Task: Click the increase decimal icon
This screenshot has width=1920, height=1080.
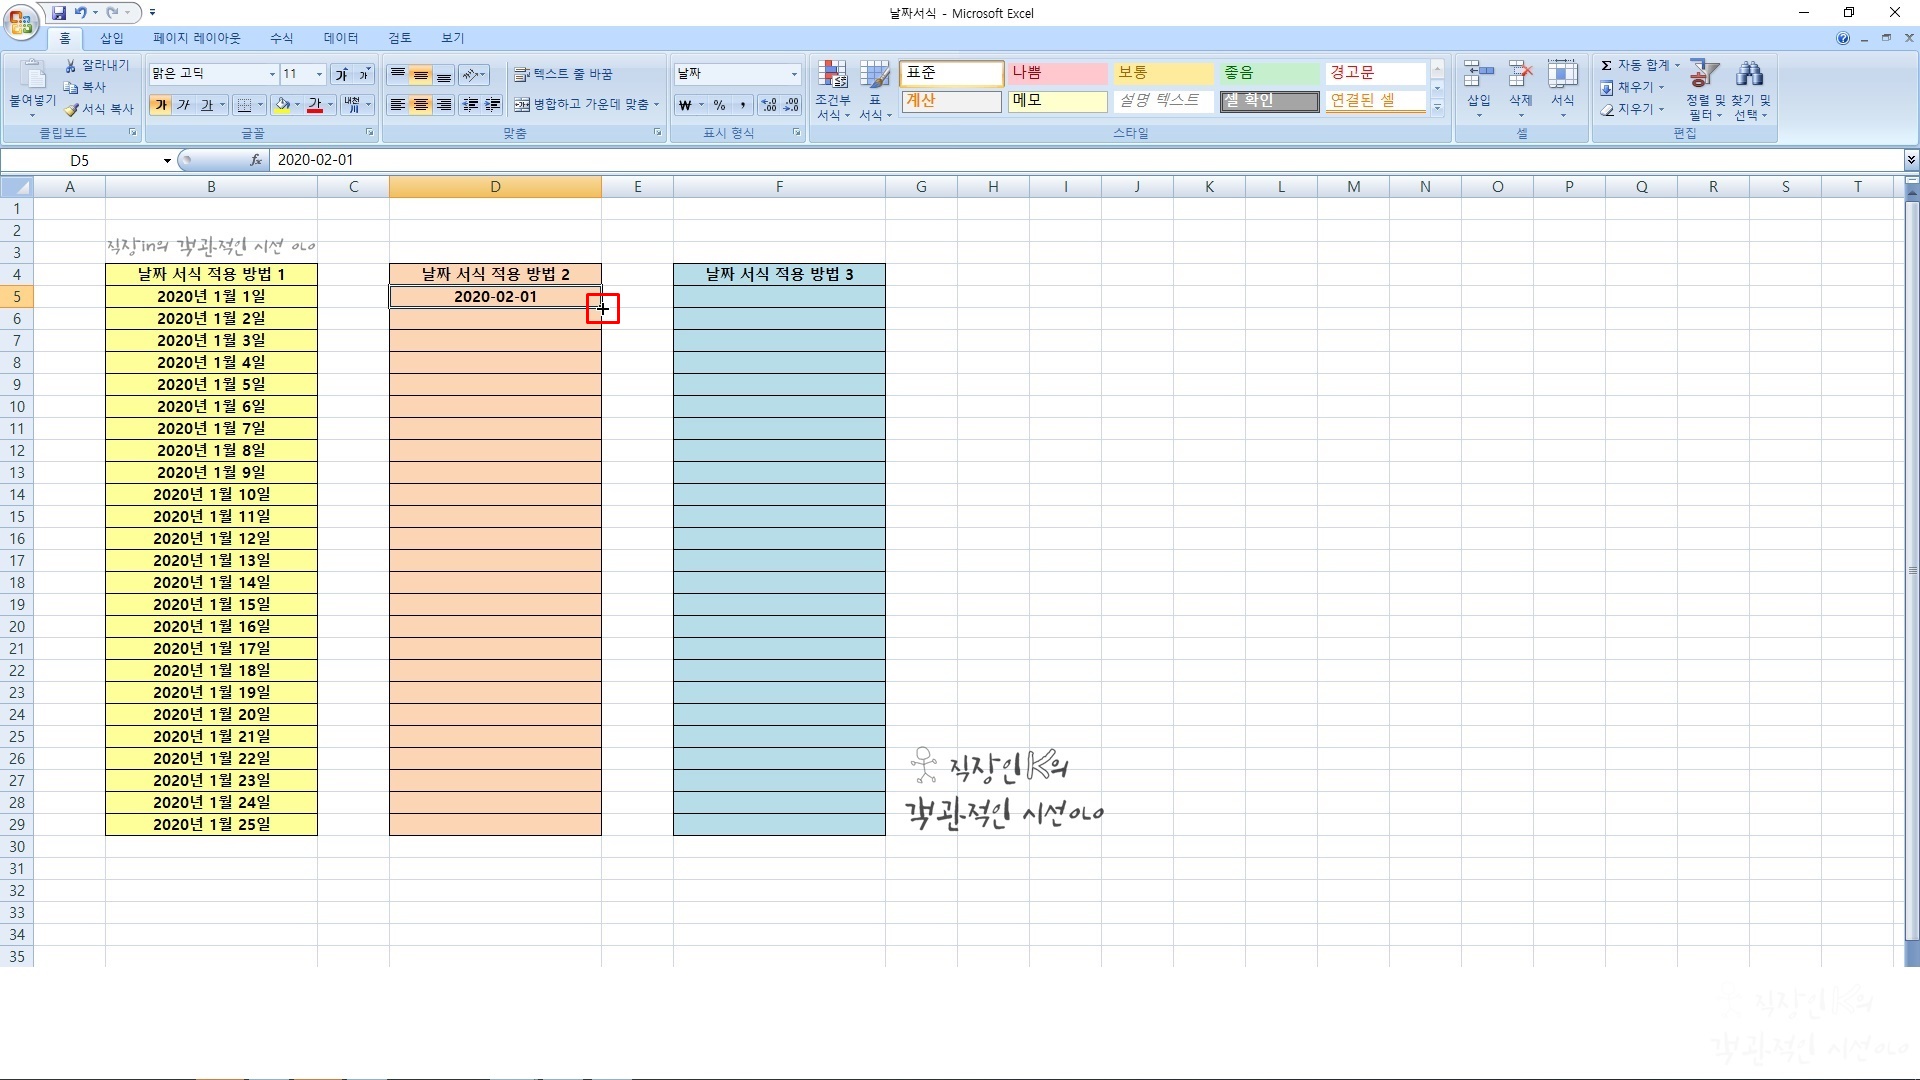Action: click(x=769, y=105)
